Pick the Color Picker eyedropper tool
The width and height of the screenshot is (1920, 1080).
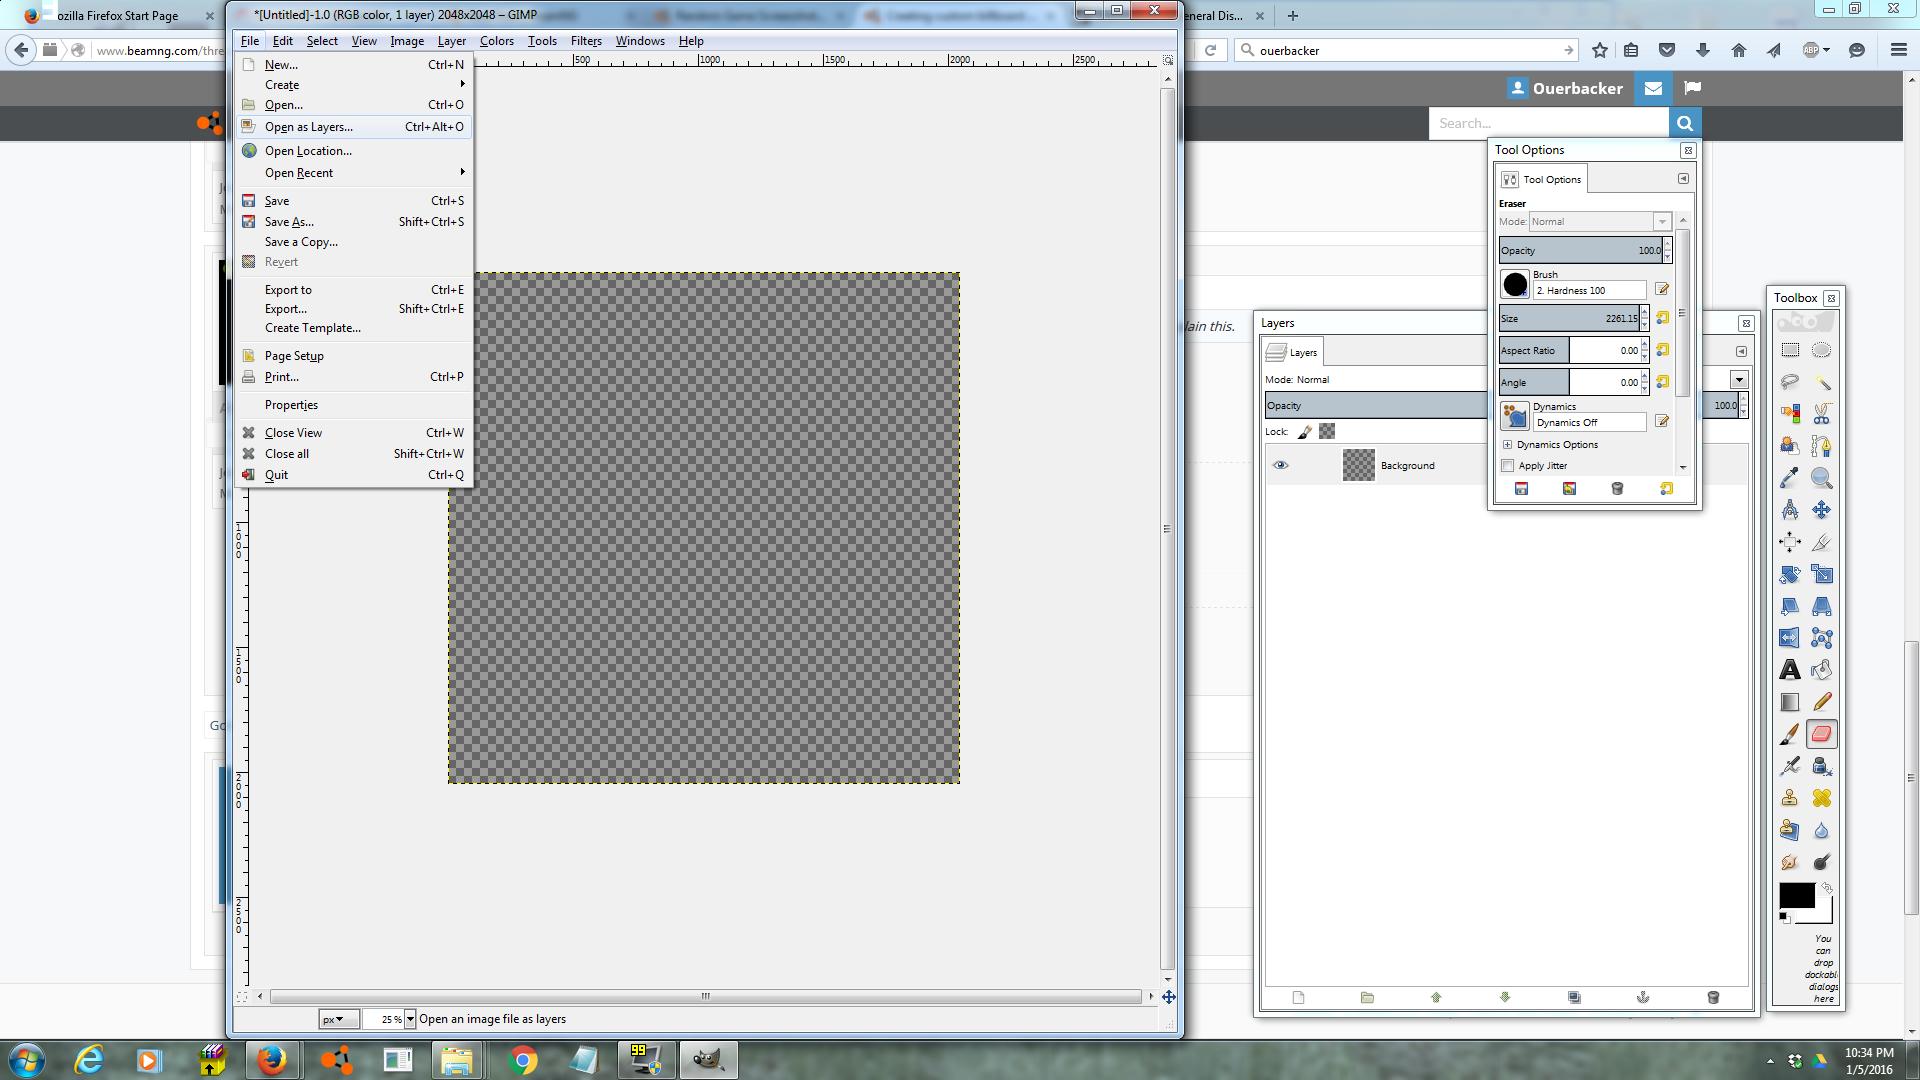click(x=1790, y=478)
